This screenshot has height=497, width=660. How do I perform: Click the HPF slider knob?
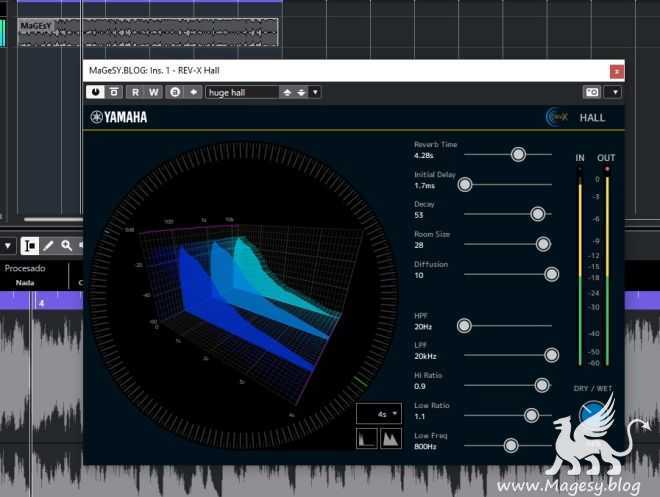pyautogui.click(x=464, y=325)
